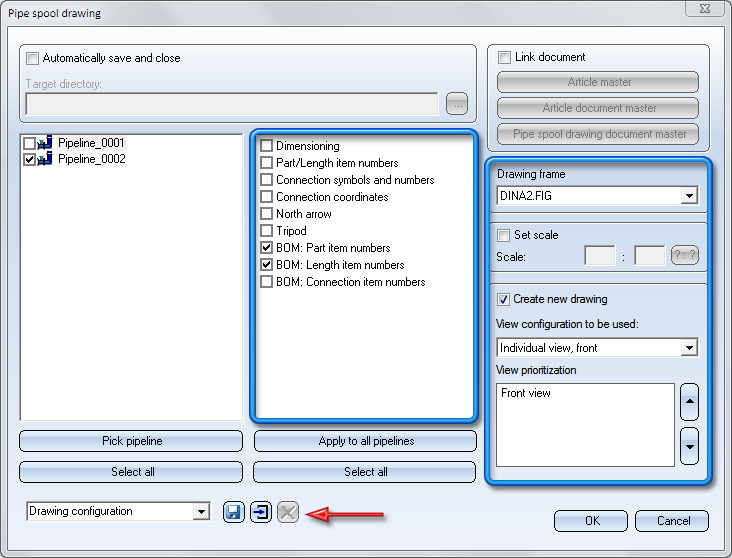Toggle Part/Length item numbers checkbox
Viewport: 732px width, 558px height.
tap(267, 162)
